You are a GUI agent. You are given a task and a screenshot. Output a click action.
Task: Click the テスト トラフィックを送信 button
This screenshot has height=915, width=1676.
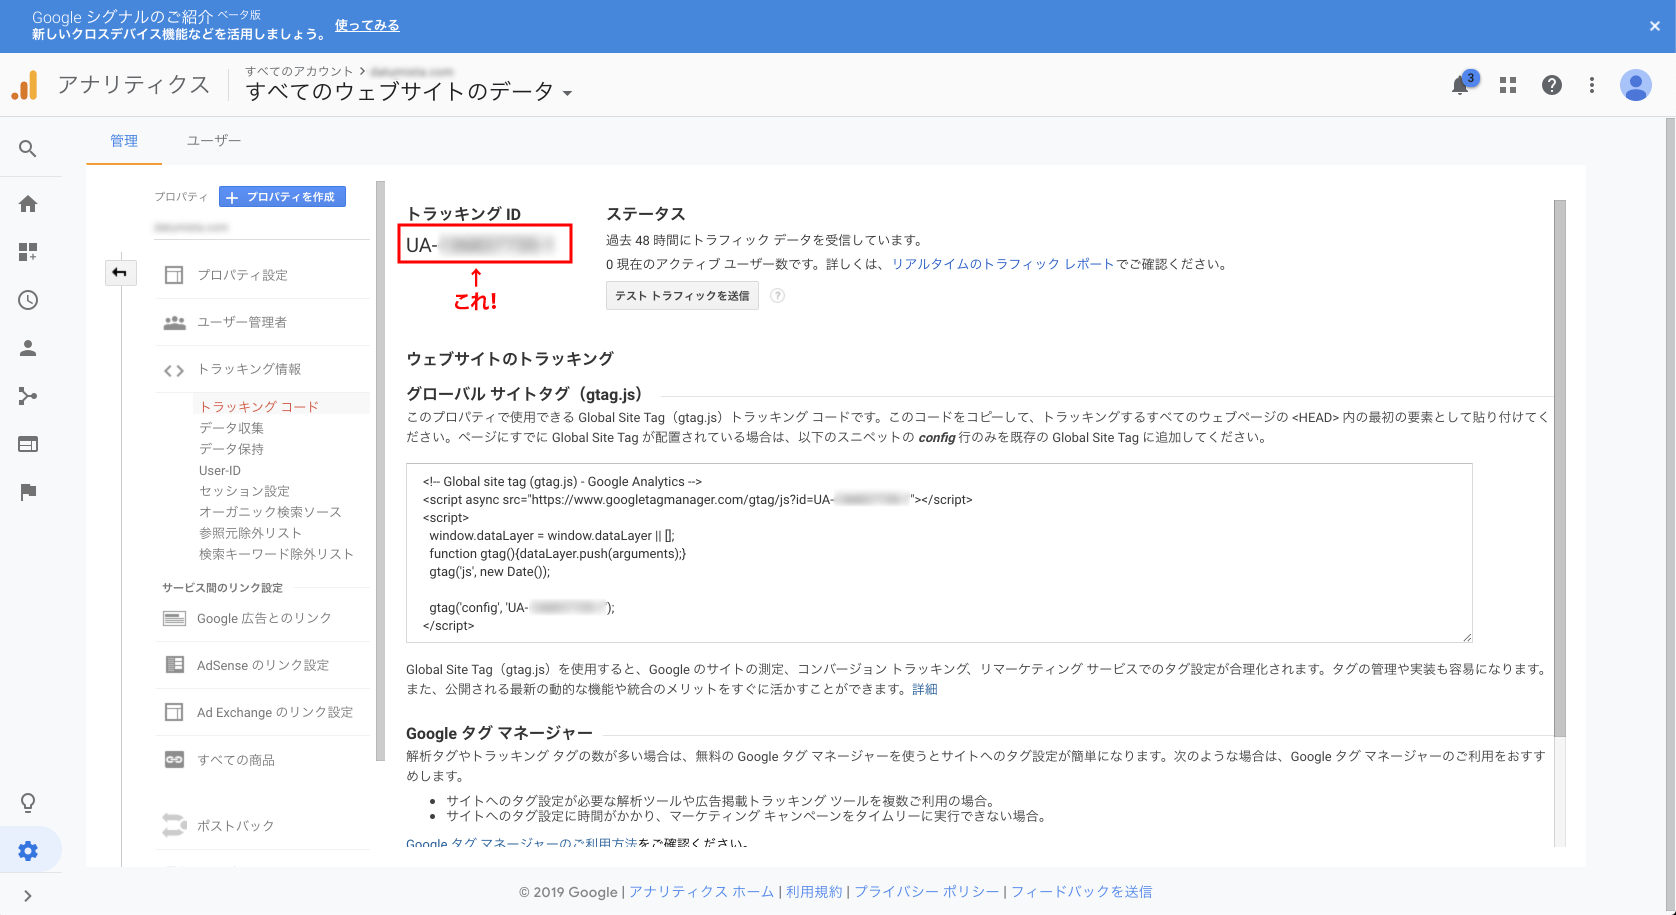[682, 296]
